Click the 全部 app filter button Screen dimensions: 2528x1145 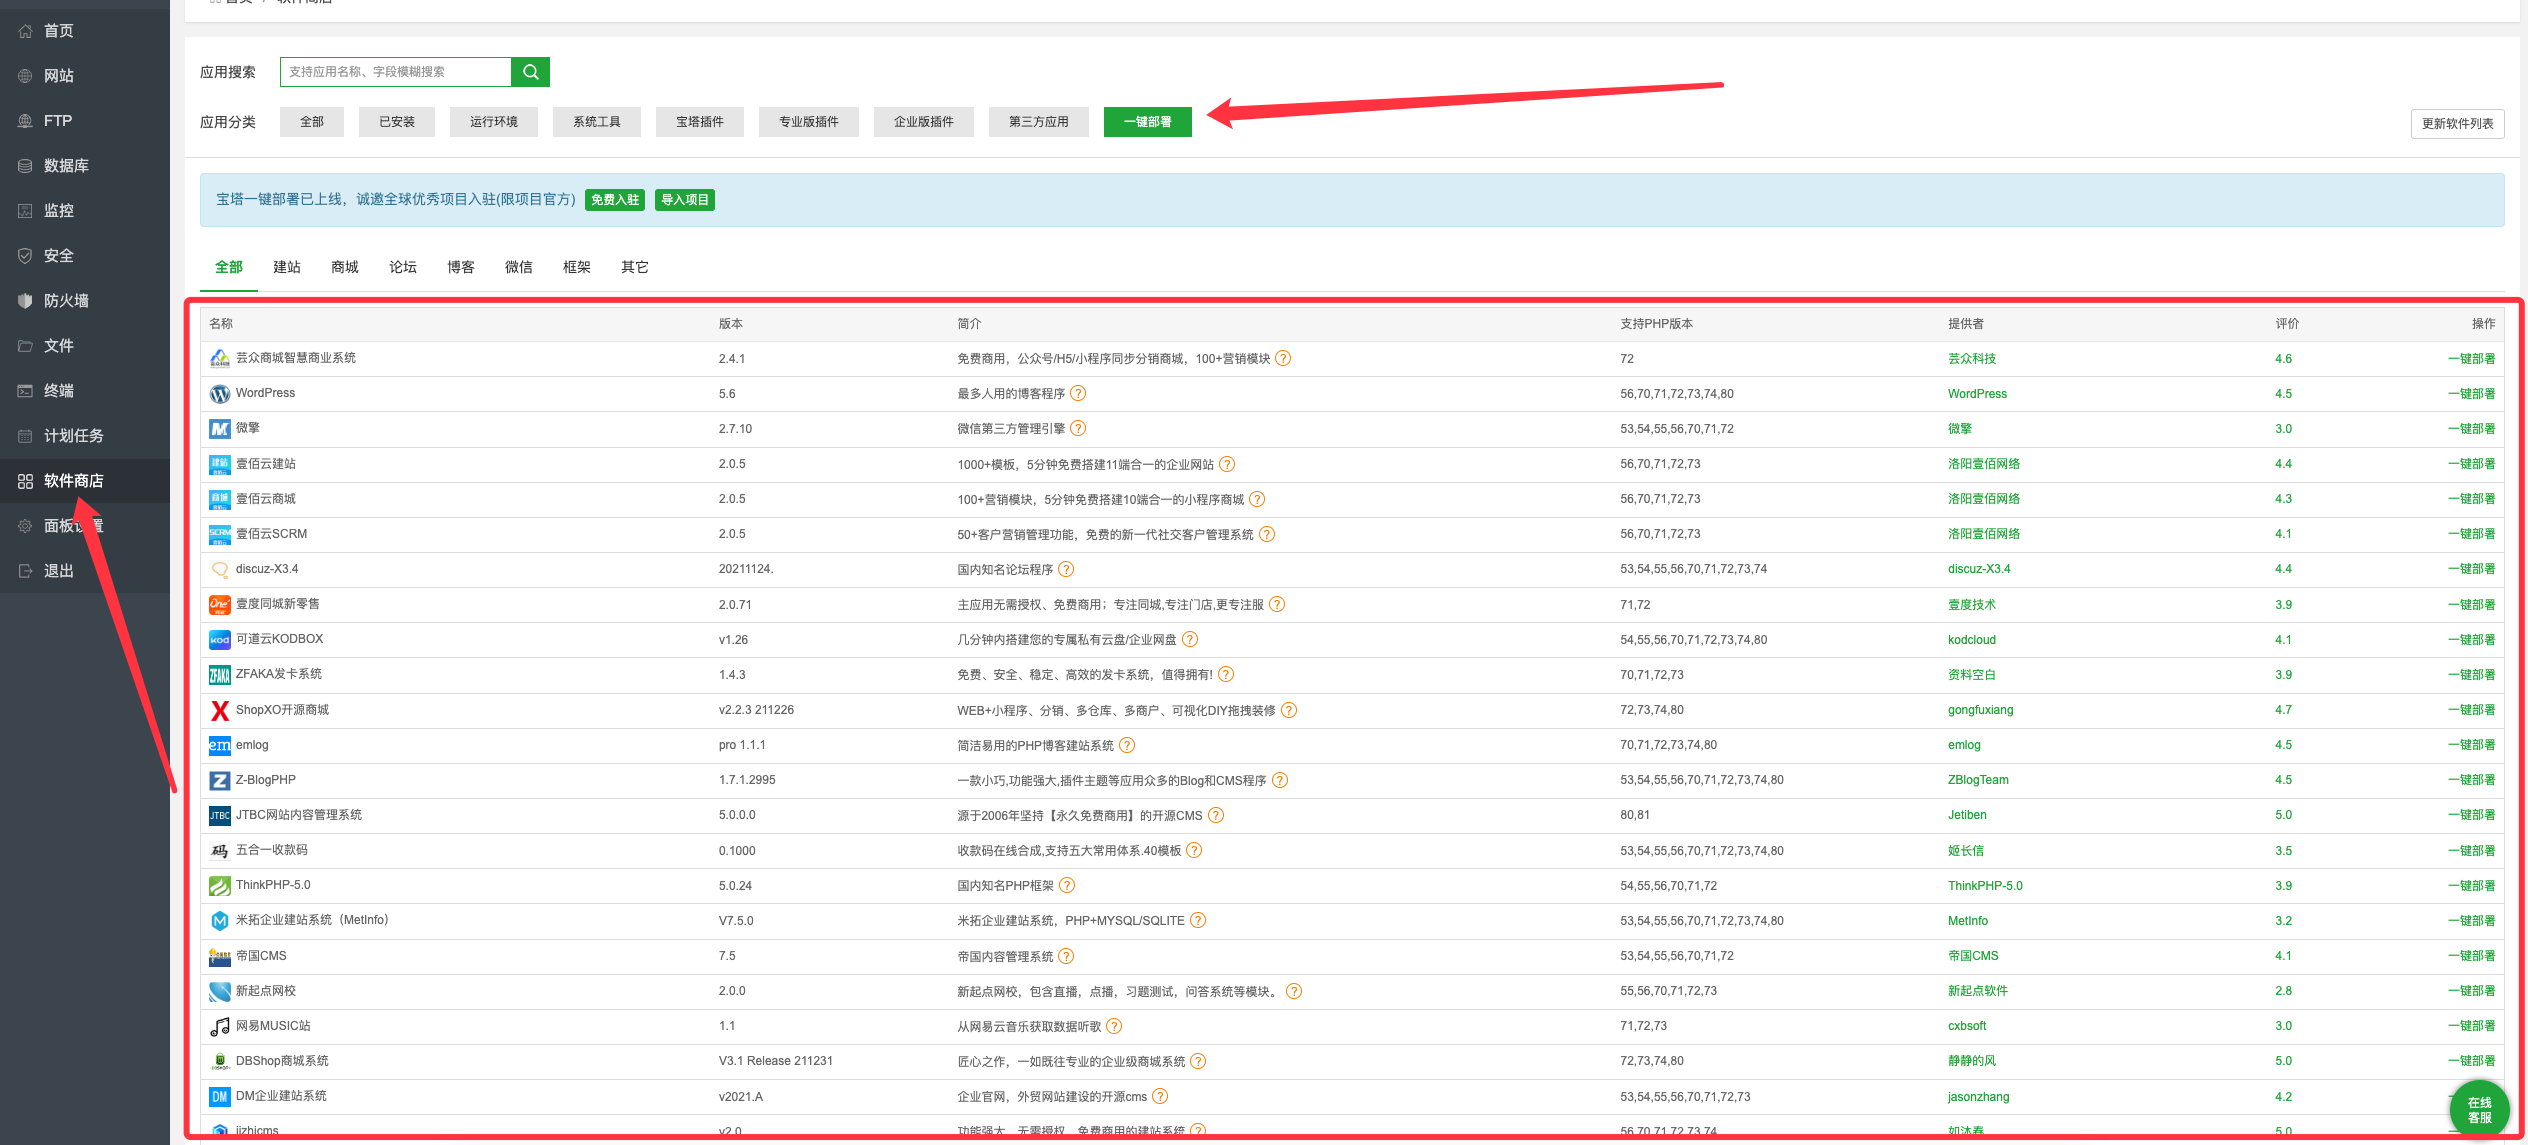312,122
